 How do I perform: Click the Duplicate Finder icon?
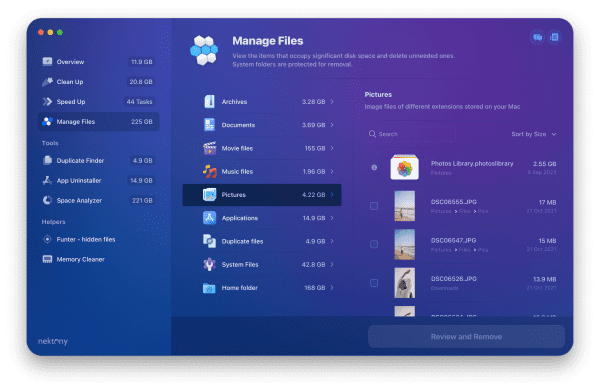click(47, 160)
